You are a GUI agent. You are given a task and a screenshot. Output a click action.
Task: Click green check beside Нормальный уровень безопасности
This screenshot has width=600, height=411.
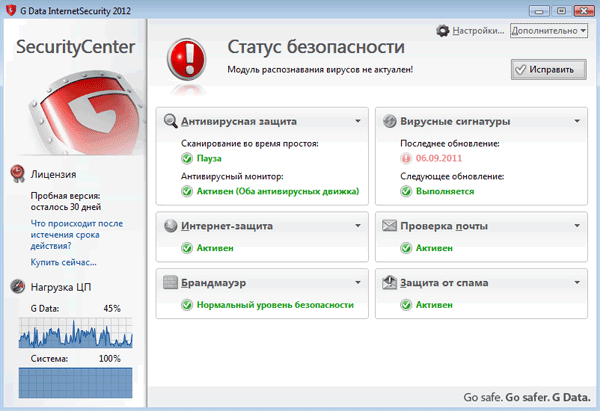click(187, 305)
